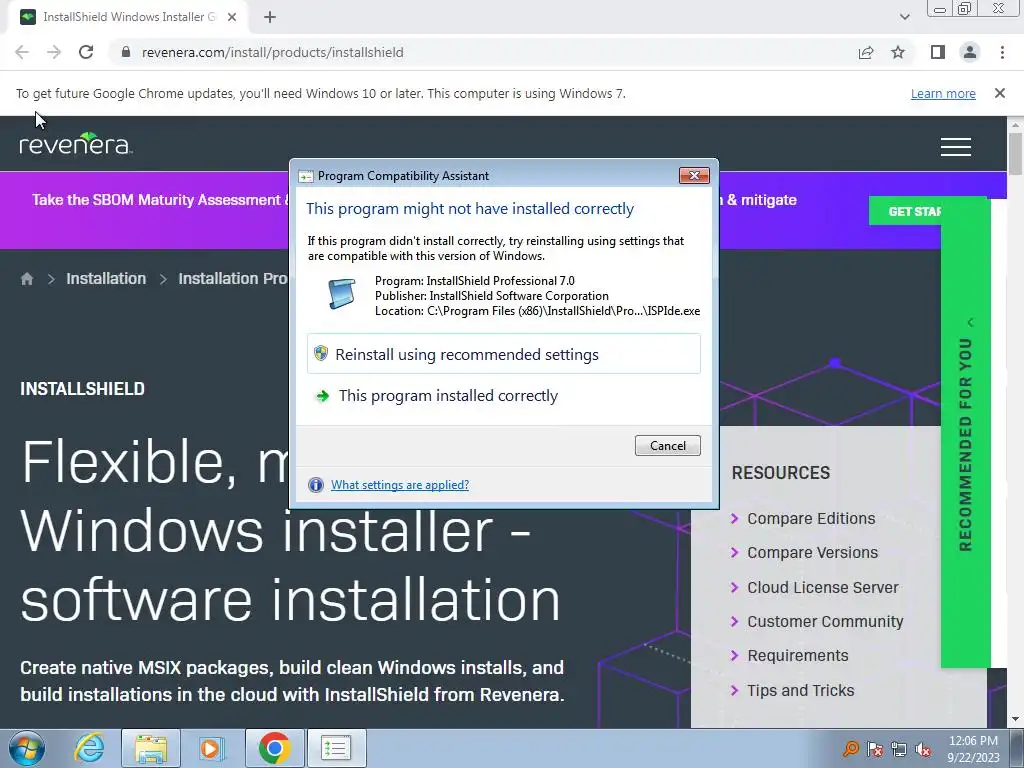The height and width of the screenshot is (768, 1024).
Task: Expand the tab search chevron
Action: (x=904, y=17)
